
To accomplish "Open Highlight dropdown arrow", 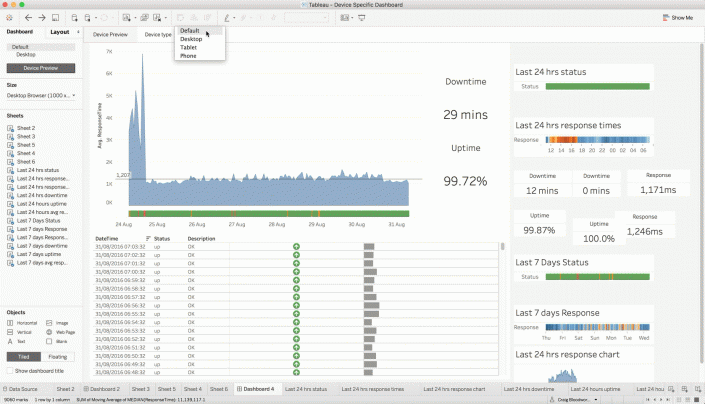I will [234, 18].
